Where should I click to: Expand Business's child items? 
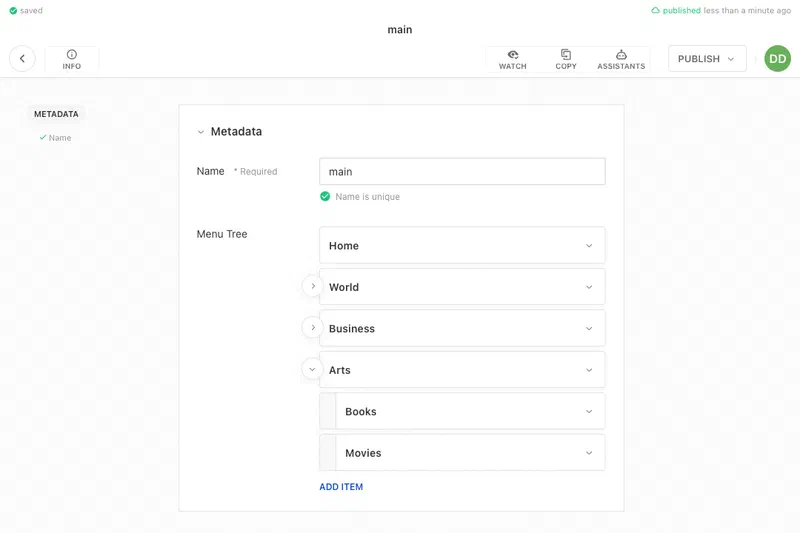tap(313, 327)
